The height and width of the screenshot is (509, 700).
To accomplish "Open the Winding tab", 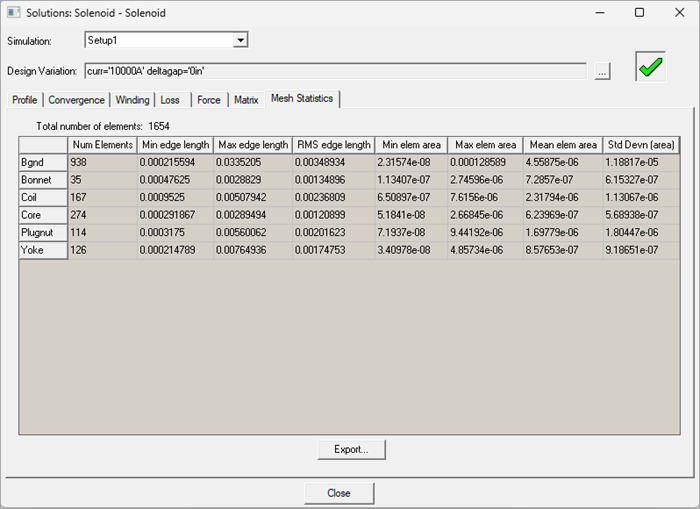I will 132,100.
